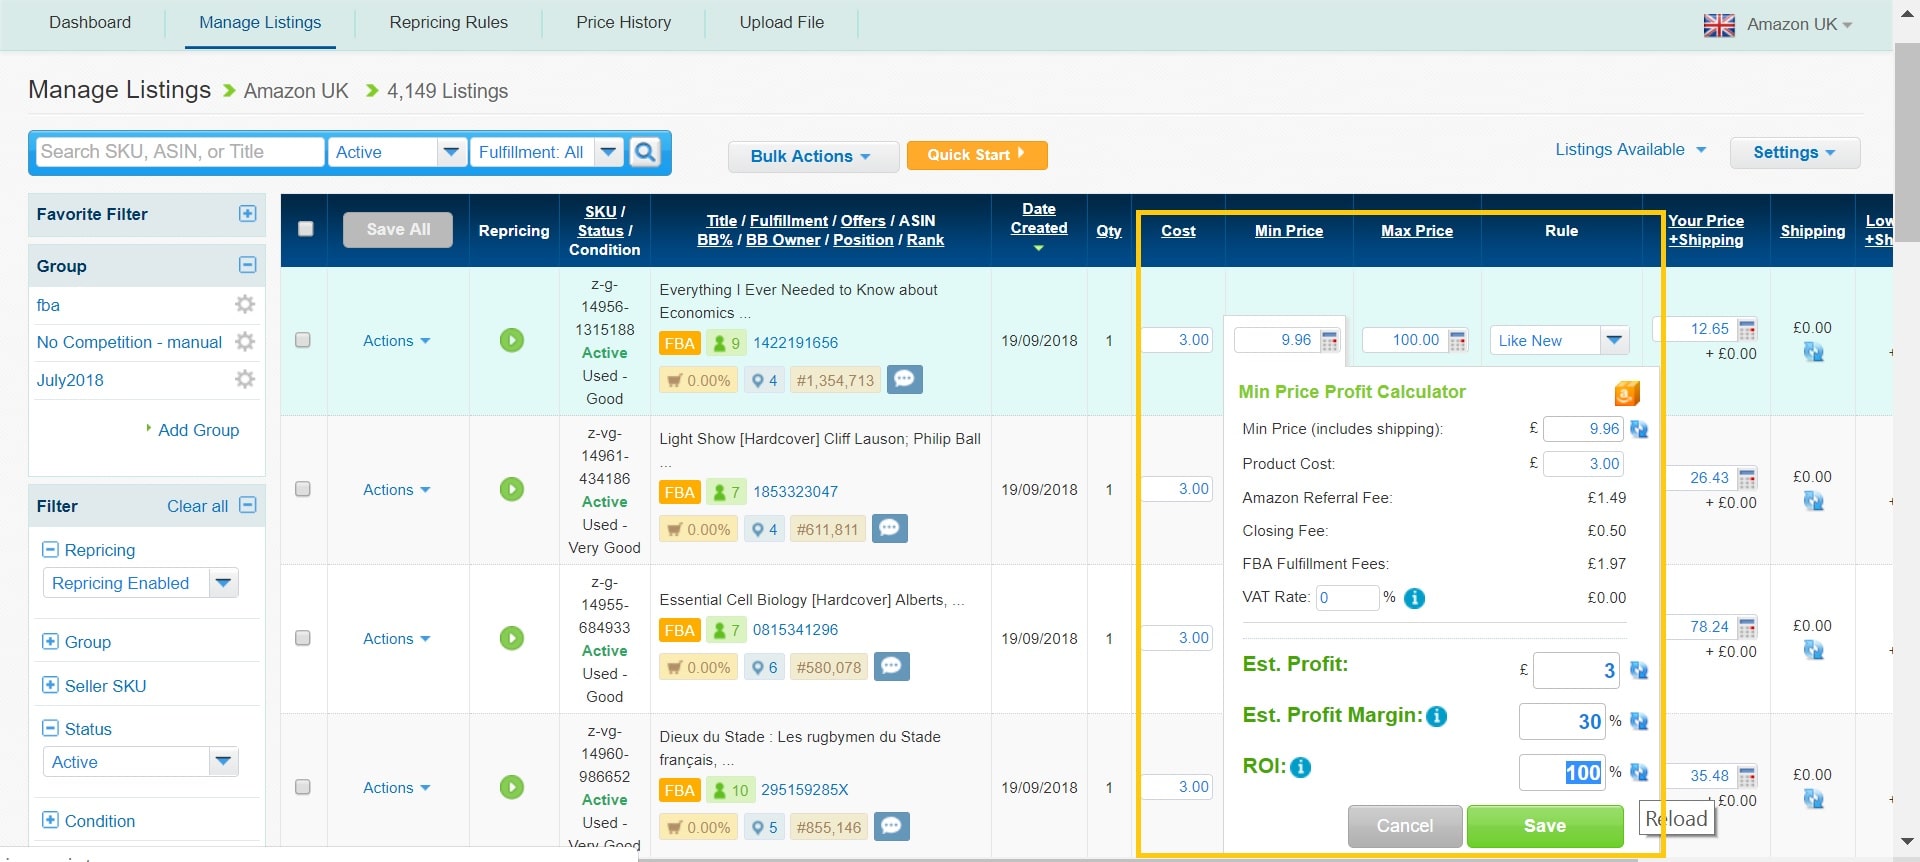Open Amazon UK marketplace selector
The width and height of the screenshot is (1920, 862).
pyautogui.click(x=1778, y=25)
